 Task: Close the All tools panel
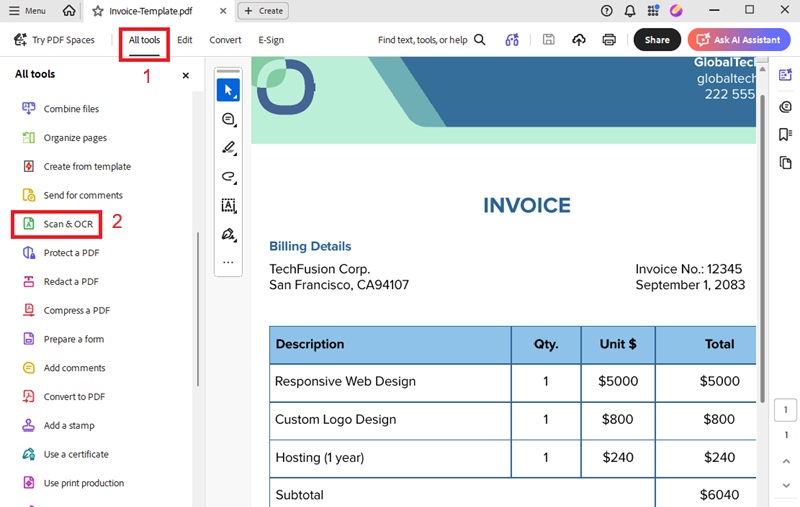(186, 75)
